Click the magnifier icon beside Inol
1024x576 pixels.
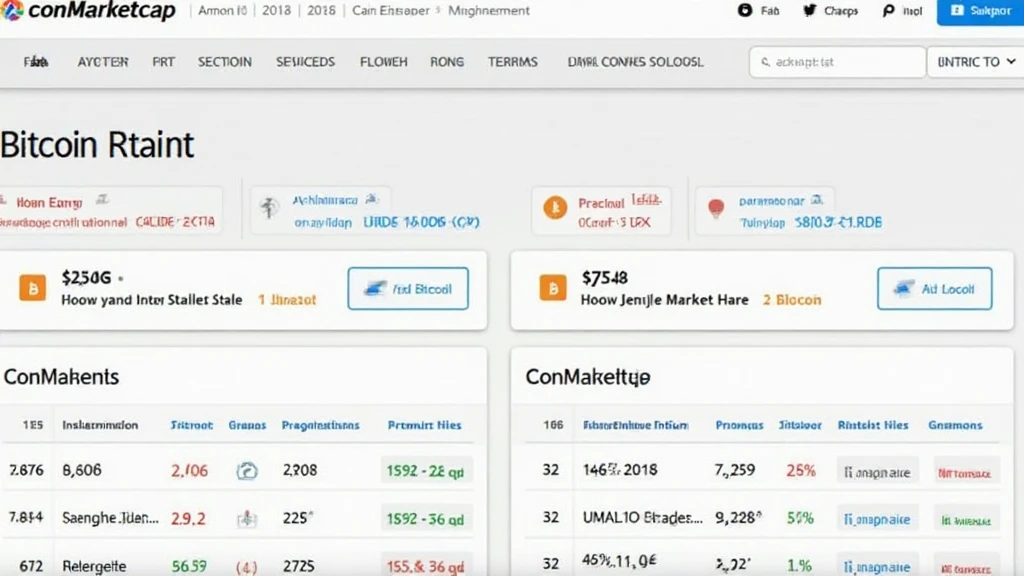888,11
